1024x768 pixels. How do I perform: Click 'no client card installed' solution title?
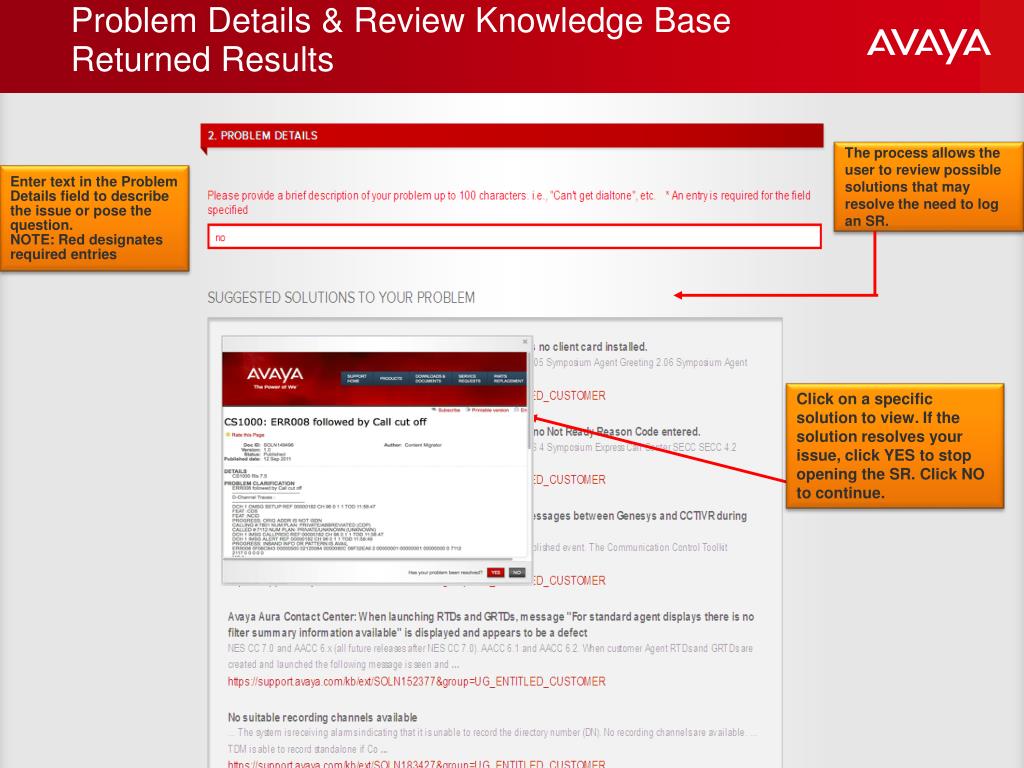pos(592,347)
